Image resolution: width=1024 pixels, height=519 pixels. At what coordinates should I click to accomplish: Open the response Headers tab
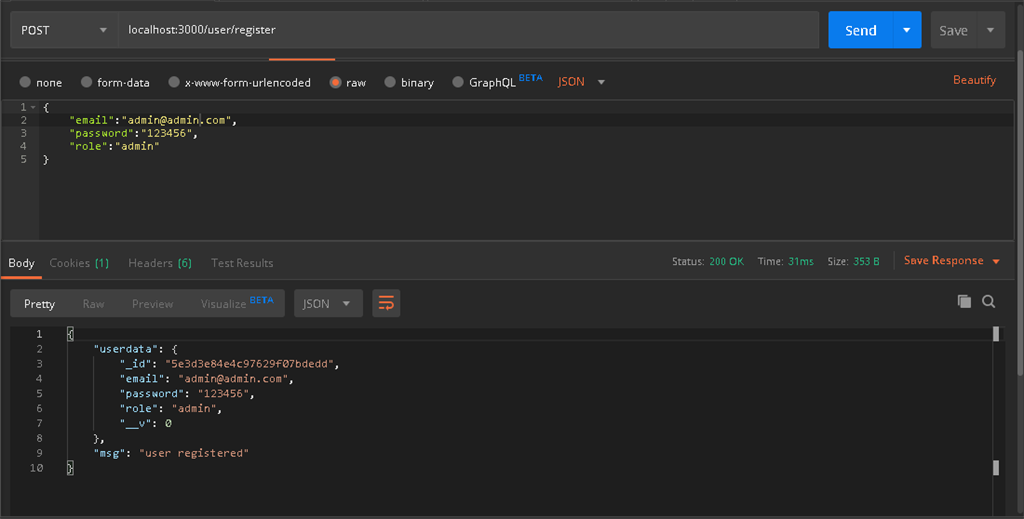pyautogui.click(x=159, y=263)
